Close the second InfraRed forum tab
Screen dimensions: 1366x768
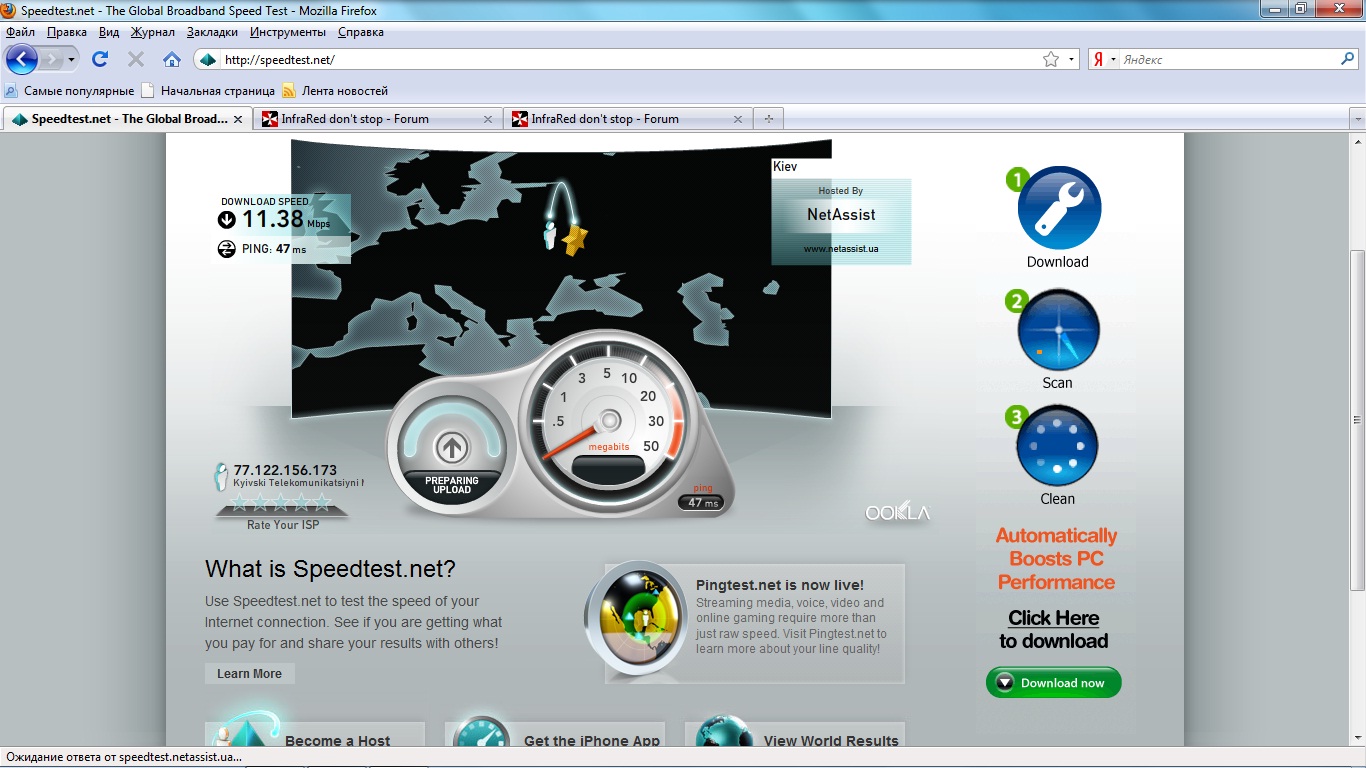[738, 119]
